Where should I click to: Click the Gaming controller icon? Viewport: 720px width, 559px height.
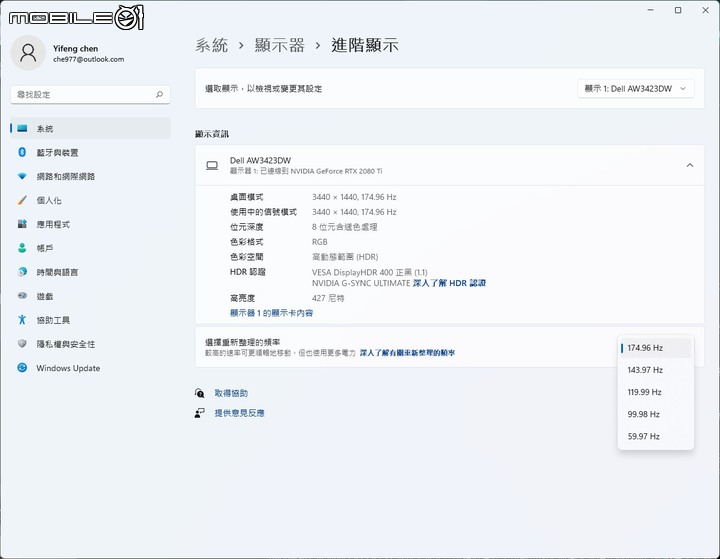coord(22,296)
